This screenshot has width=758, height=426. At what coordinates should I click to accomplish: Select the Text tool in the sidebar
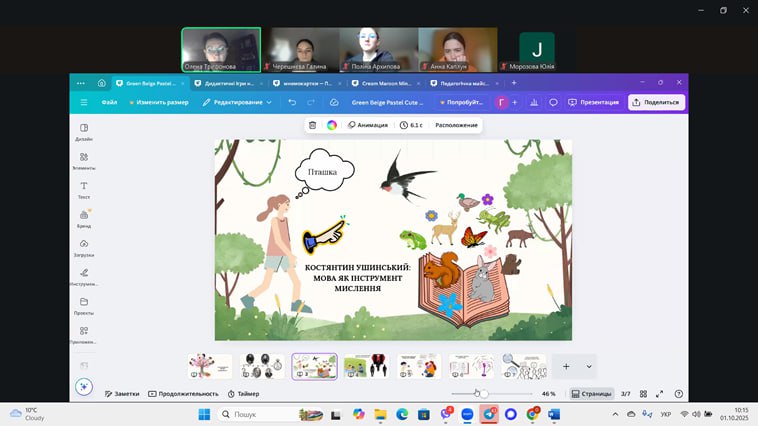84,190
